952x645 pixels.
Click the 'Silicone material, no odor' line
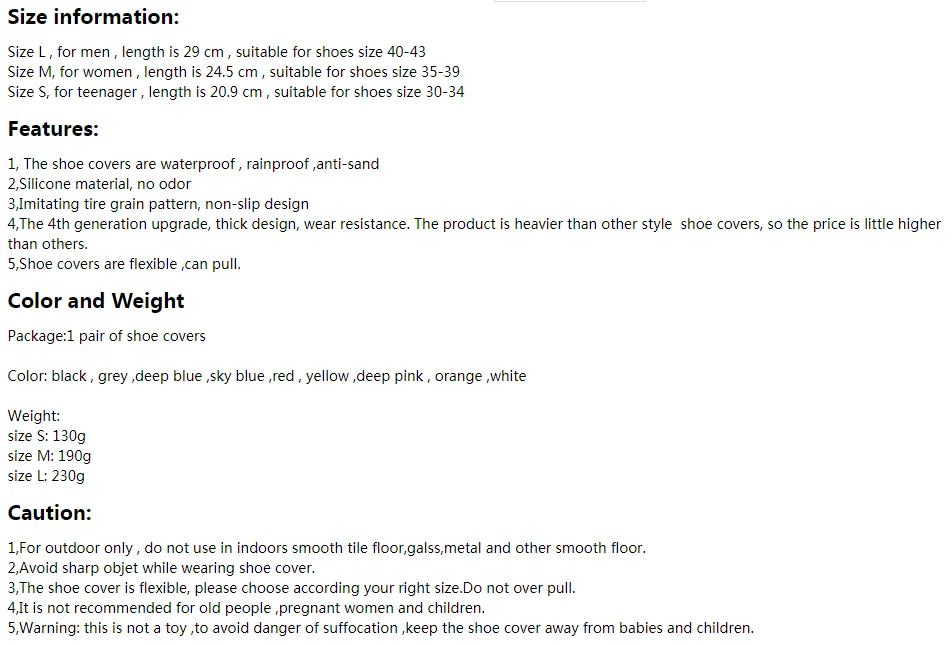(99, 184)
